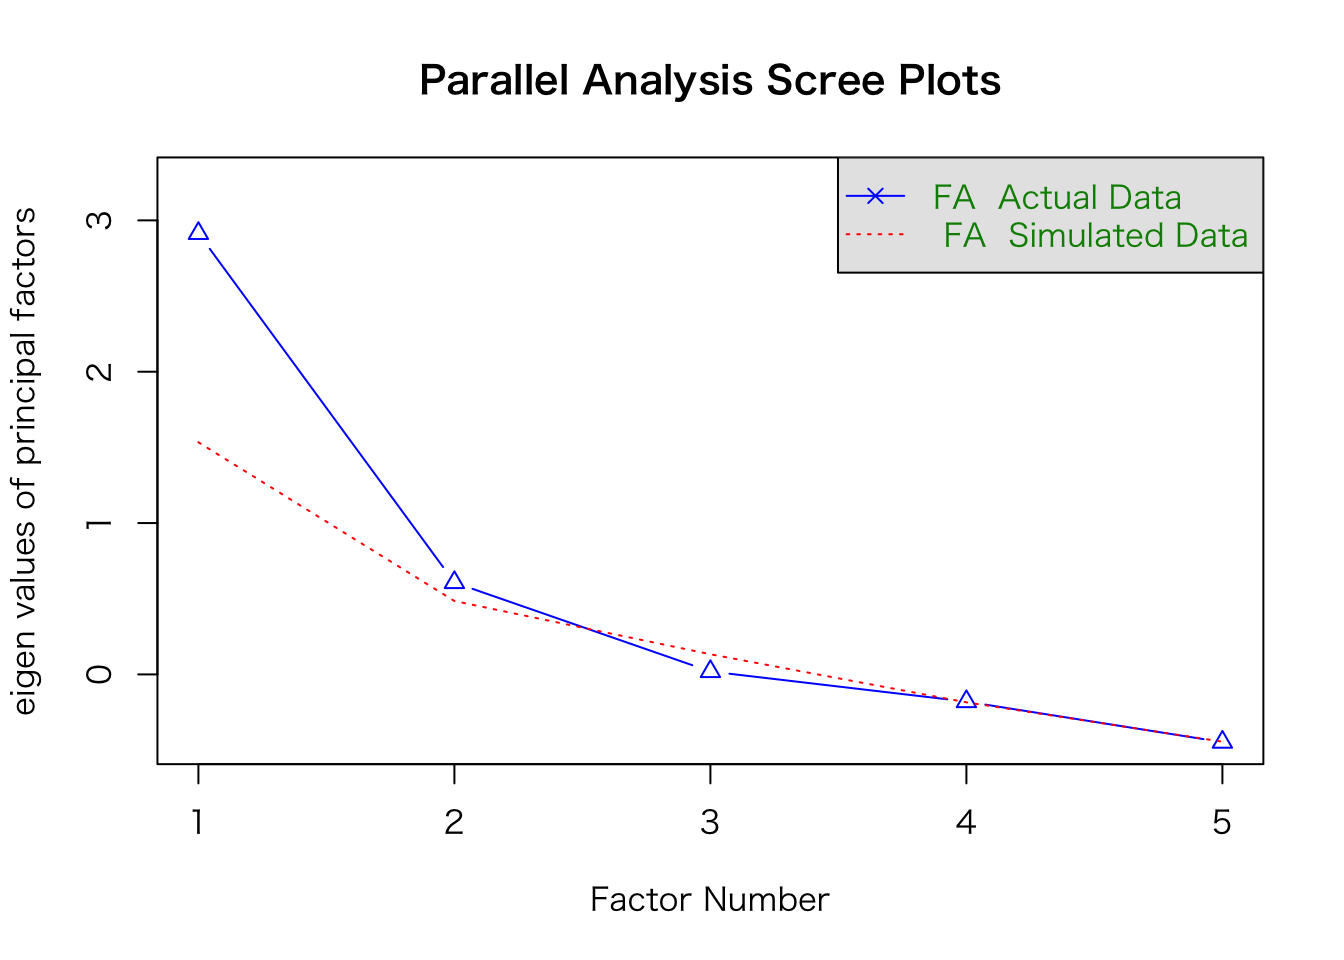The image size is (1344, 960).
Task: Click the triangle data point at factor 5
Action: click(x=1222, y=741)
